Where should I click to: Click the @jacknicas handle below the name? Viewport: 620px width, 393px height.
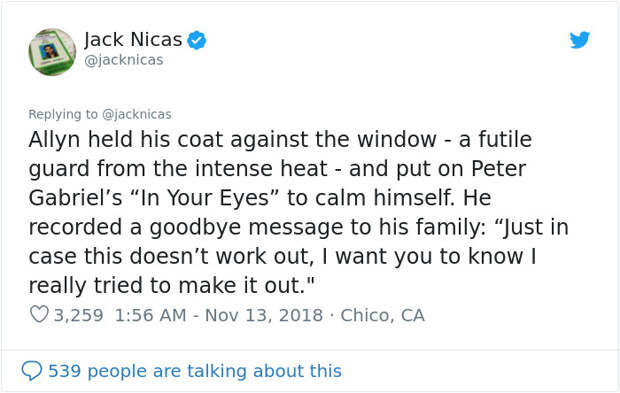[x=124, y=60]
